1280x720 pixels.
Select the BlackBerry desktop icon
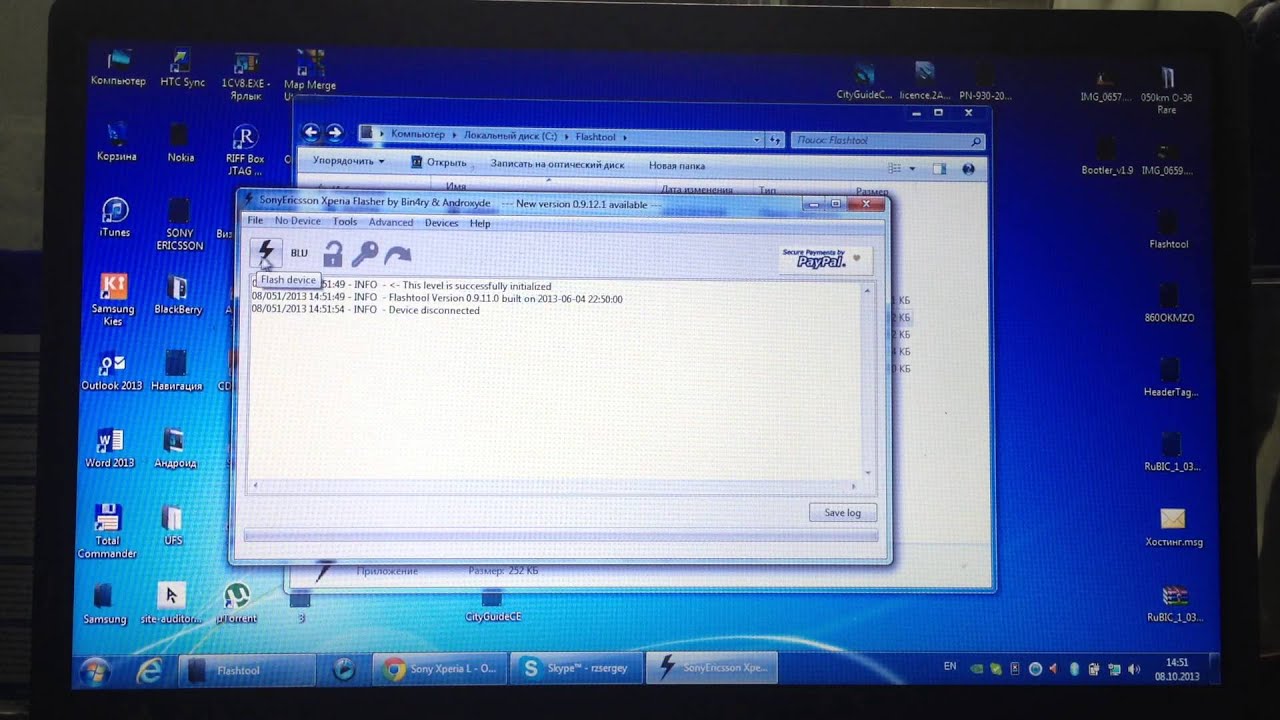coord(178,295)
